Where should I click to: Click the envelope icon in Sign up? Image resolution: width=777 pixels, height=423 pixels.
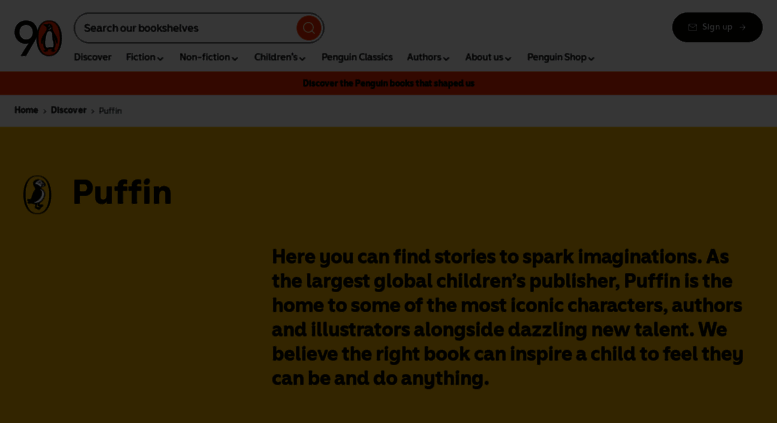click(692, 27)
